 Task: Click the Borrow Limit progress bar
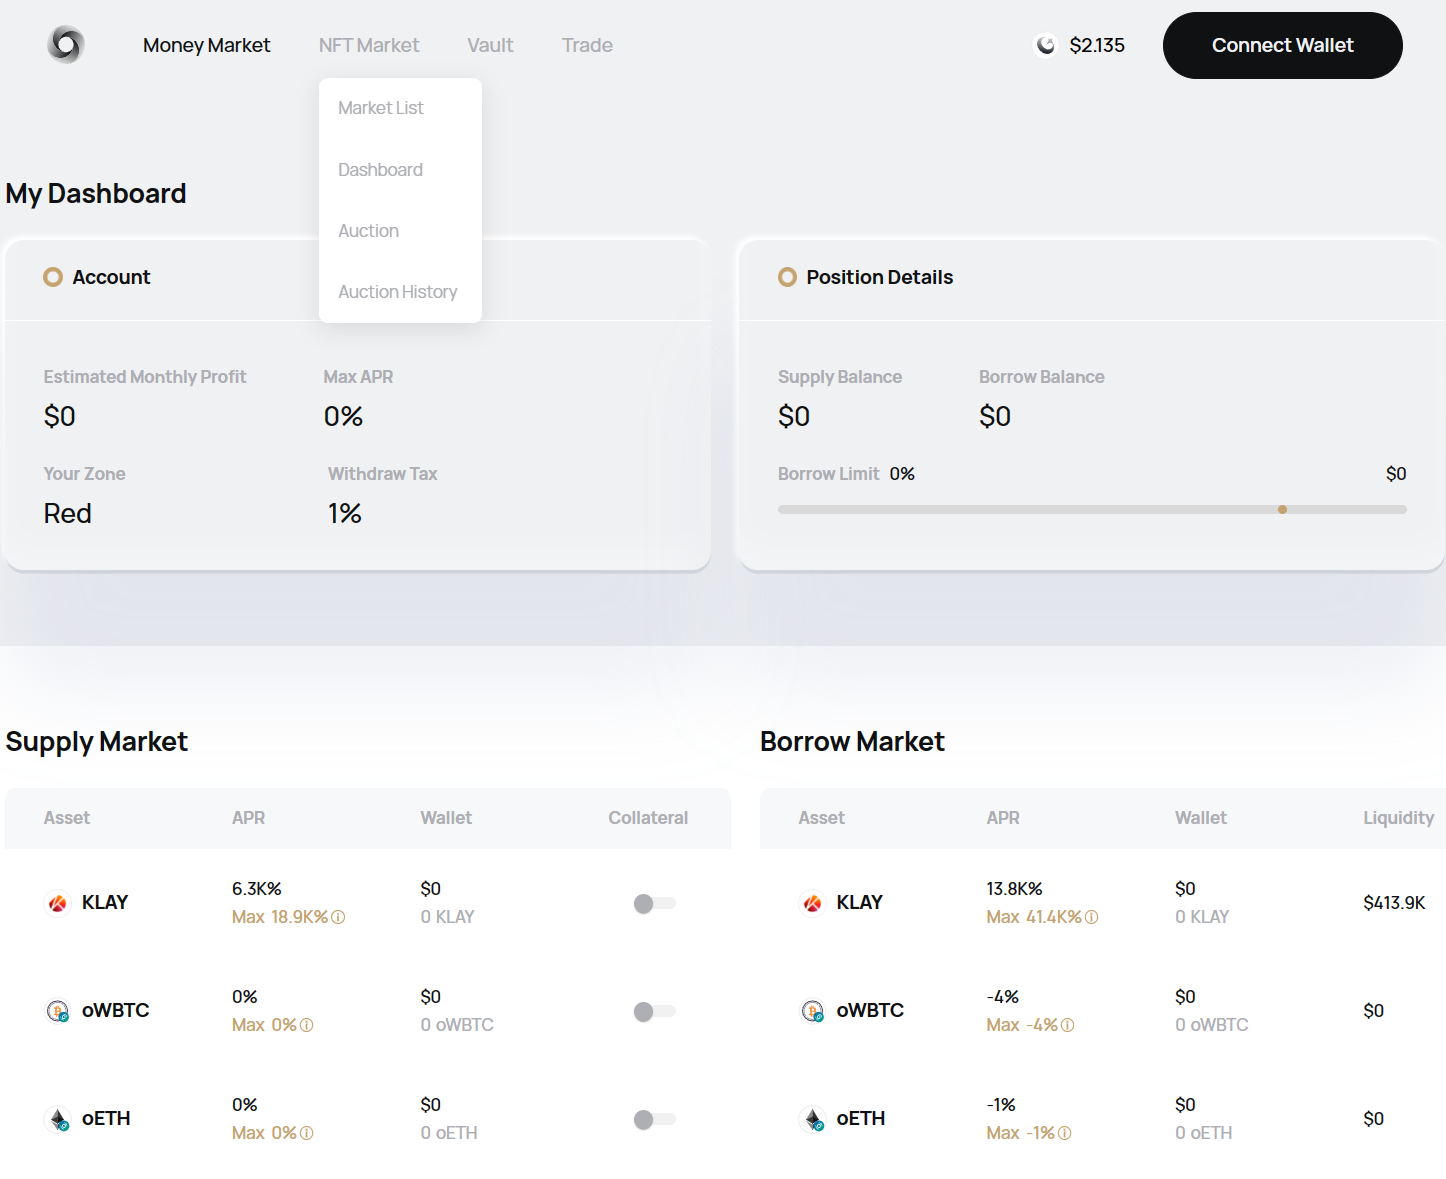pyautogui.click(x=1092, y=509)
